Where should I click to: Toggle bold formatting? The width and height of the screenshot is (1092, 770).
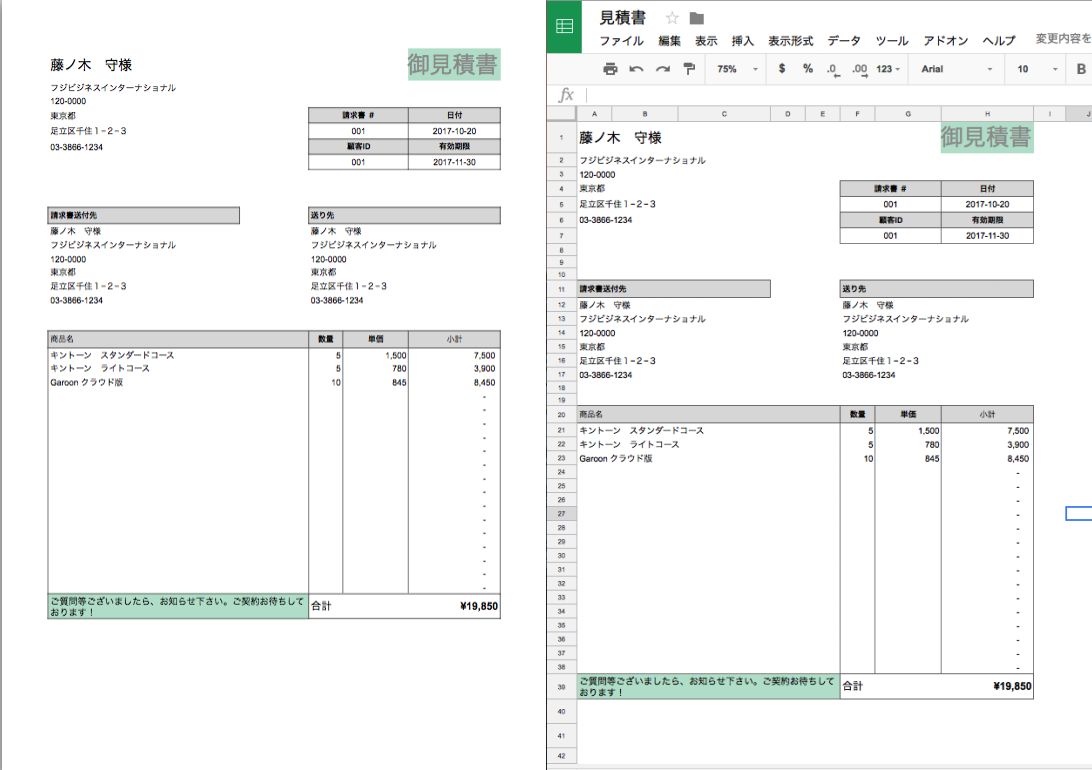(1080, 69)
